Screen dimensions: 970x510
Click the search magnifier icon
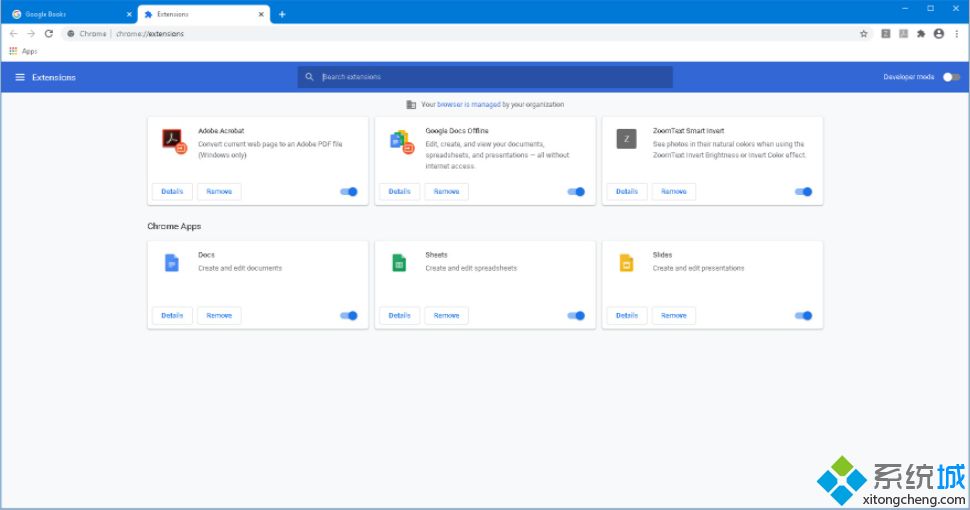(309, 77)
